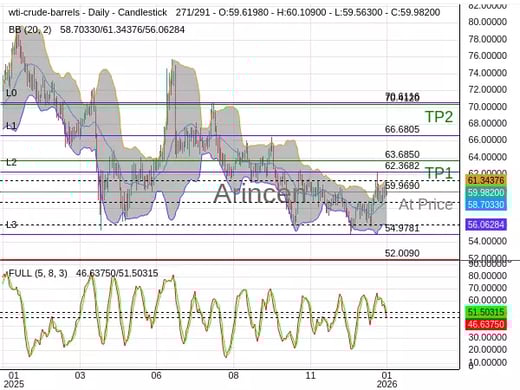Click the 68.00000 price axis label

[x=487, y=123]
